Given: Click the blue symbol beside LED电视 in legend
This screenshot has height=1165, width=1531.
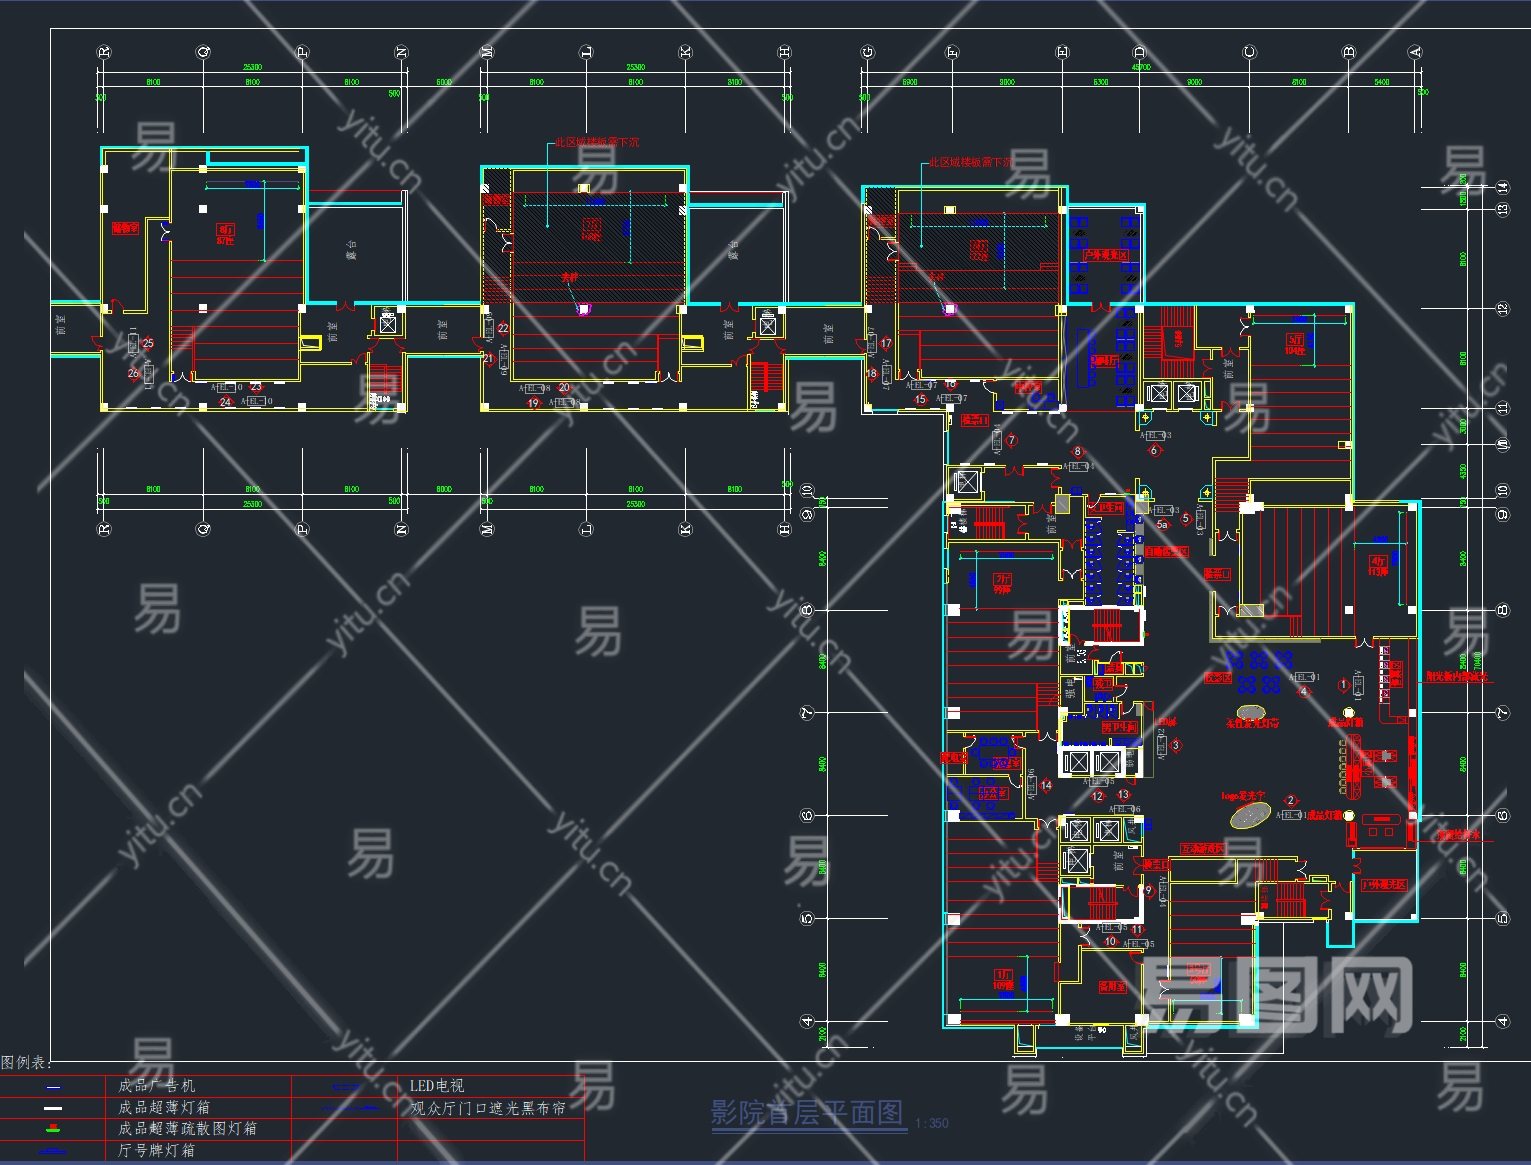Looking at the screenshot, I should coord(345,1087).
